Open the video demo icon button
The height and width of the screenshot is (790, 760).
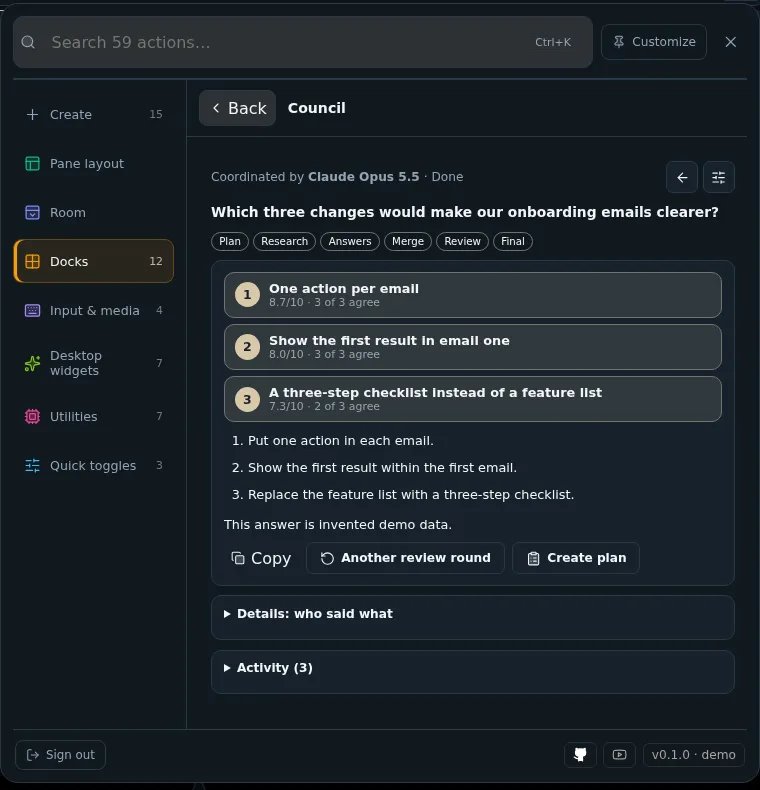619,754
